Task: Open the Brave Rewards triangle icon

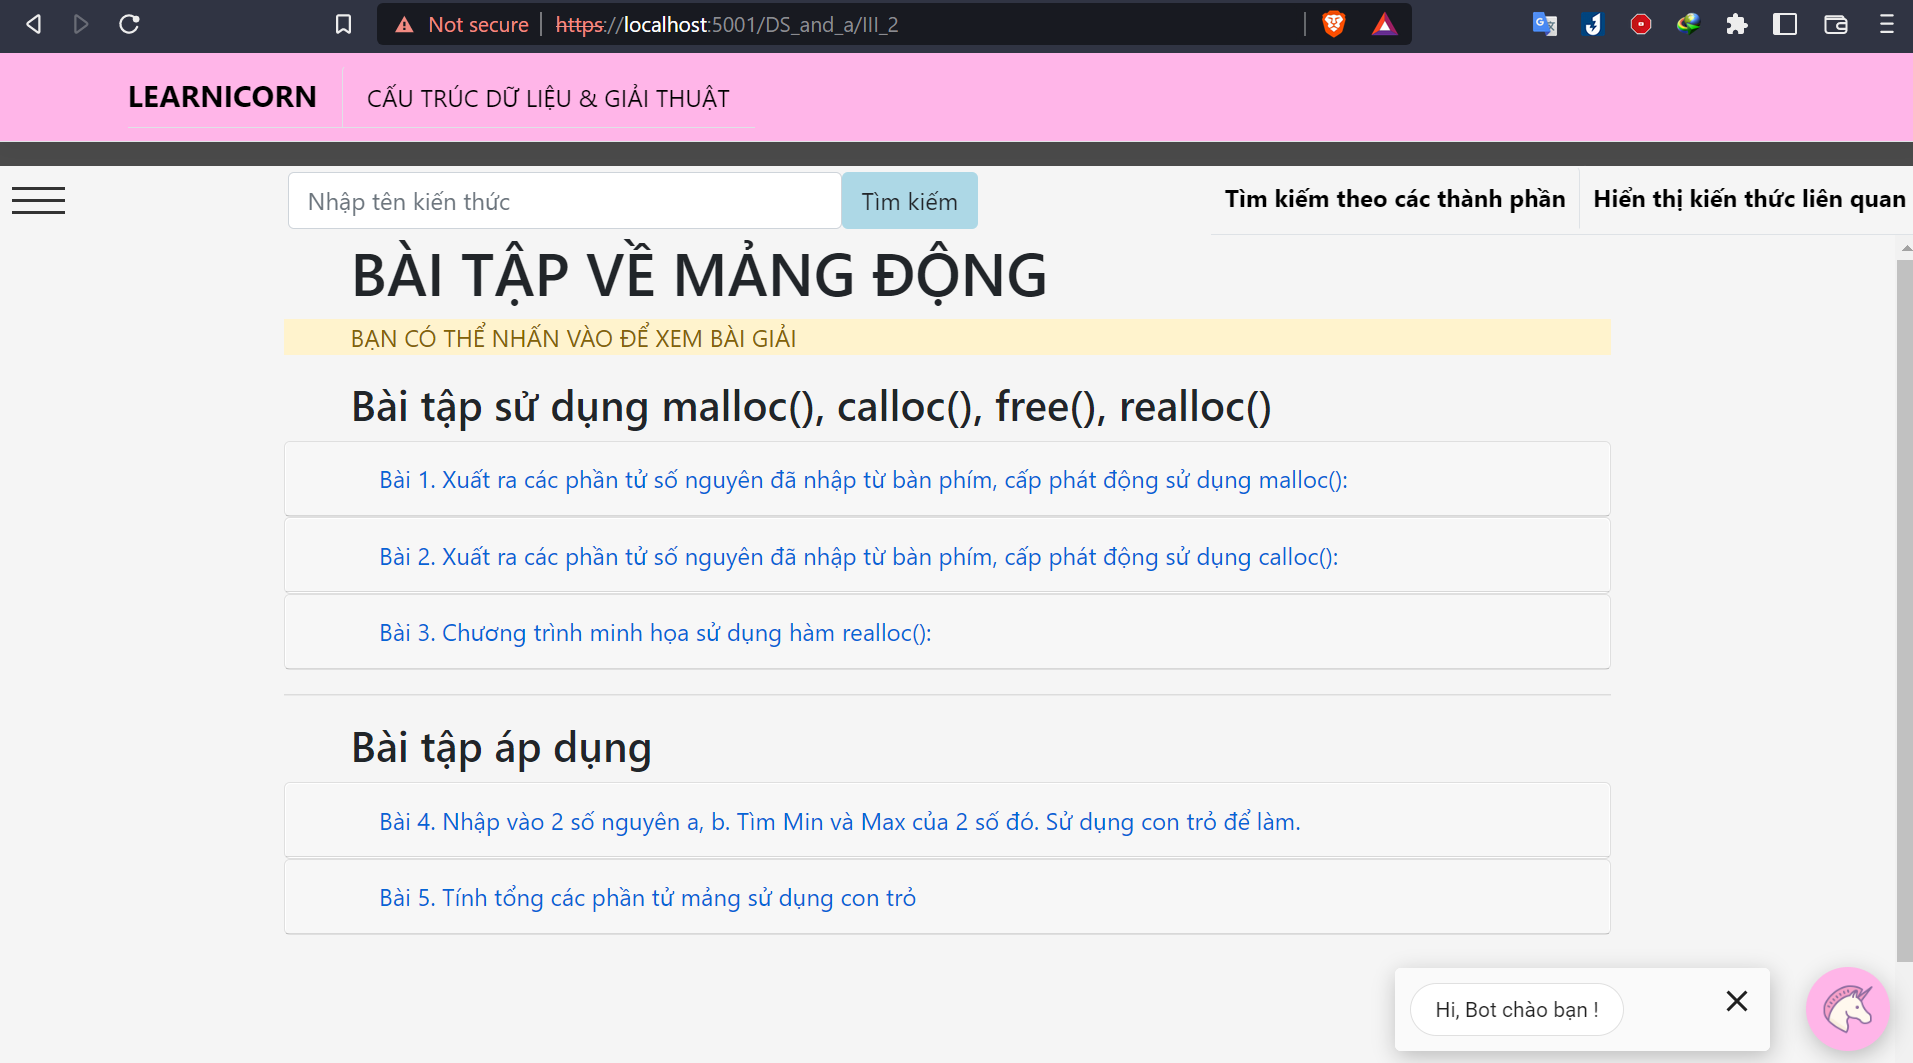Action: pyautogui.click(x=1384, y=24)
